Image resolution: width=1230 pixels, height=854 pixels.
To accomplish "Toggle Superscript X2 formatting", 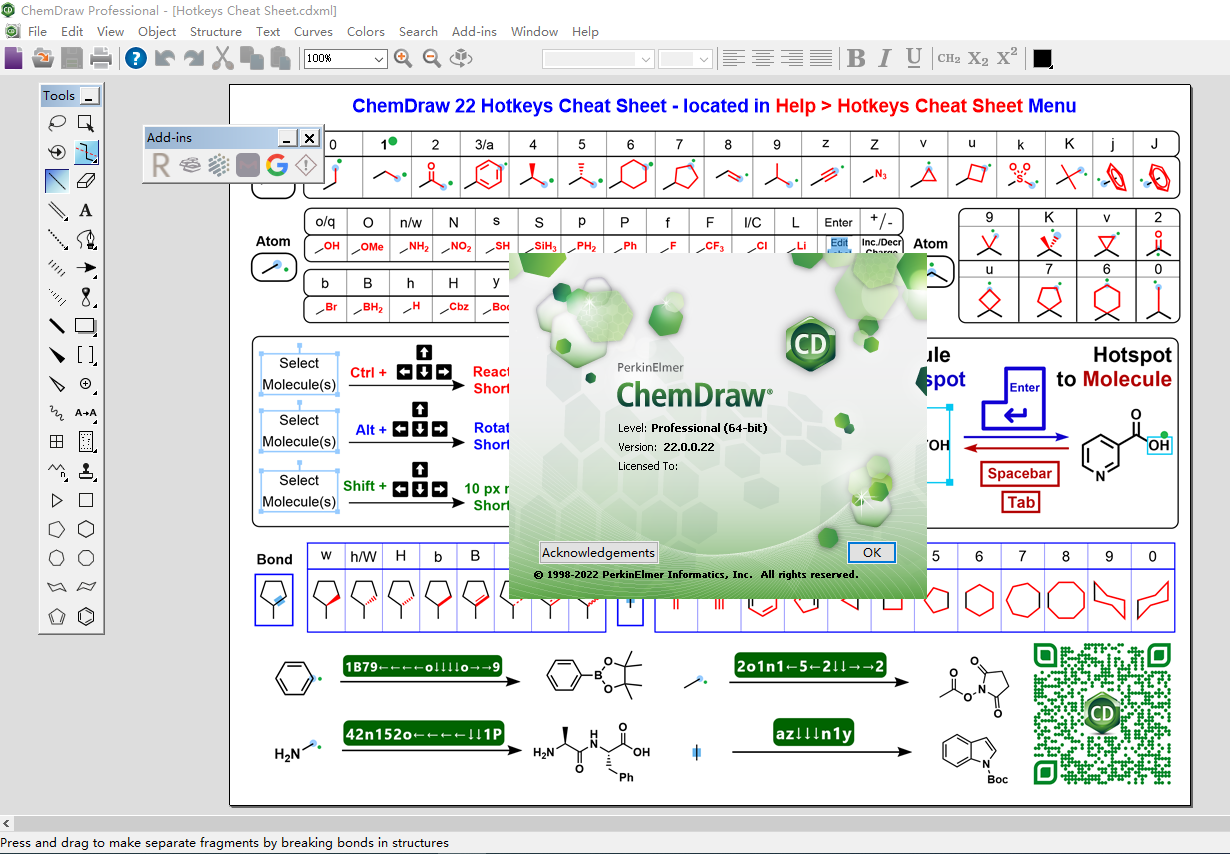I will [x=1007, y=58].
